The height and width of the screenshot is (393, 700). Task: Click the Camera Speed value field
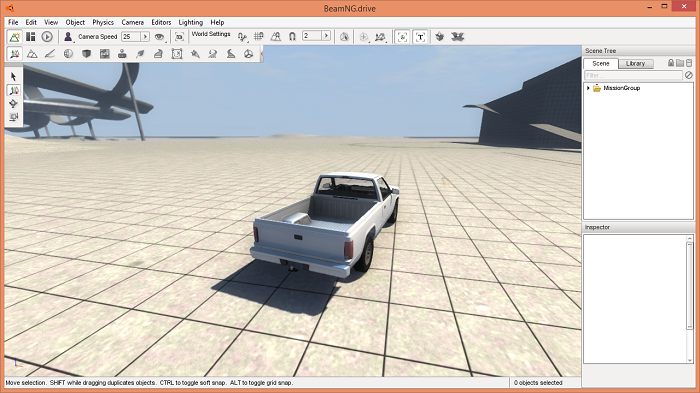point(131,37)
